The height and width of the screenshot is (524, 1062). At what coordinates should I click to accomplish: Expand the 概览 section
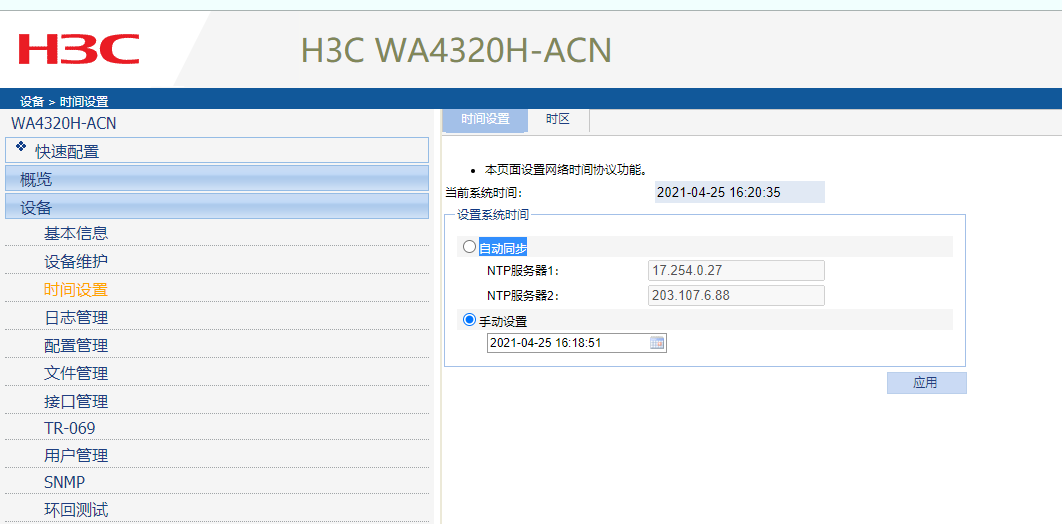(x=217, y=179)
